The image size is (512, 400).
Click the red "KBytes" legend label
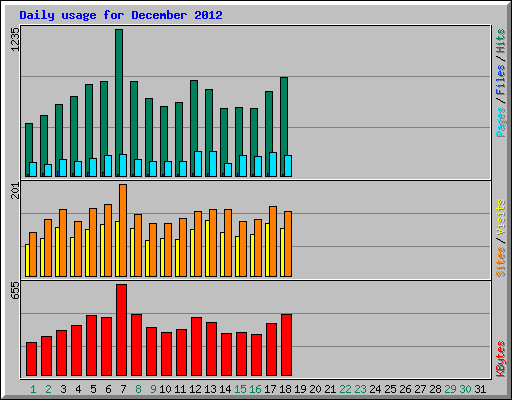click(x=501, y=359)
